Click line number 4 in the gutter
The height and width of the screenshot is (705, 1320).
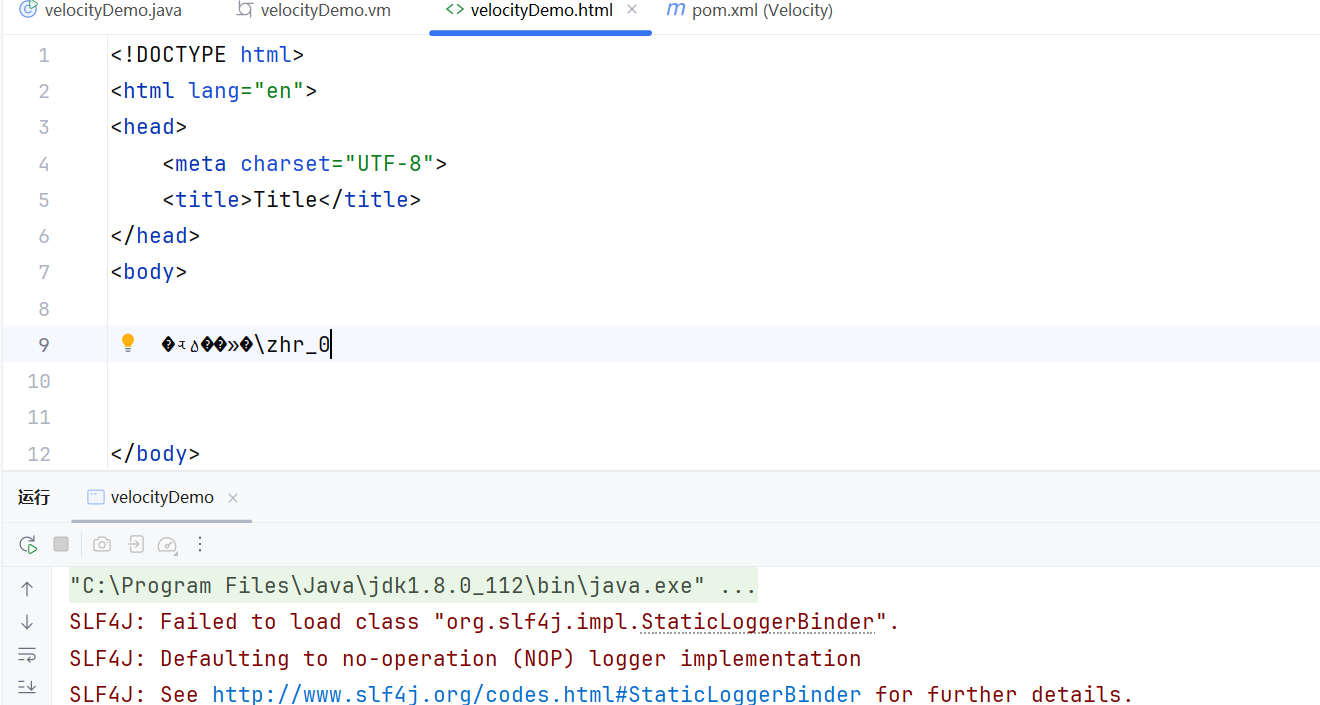[43, 164]
